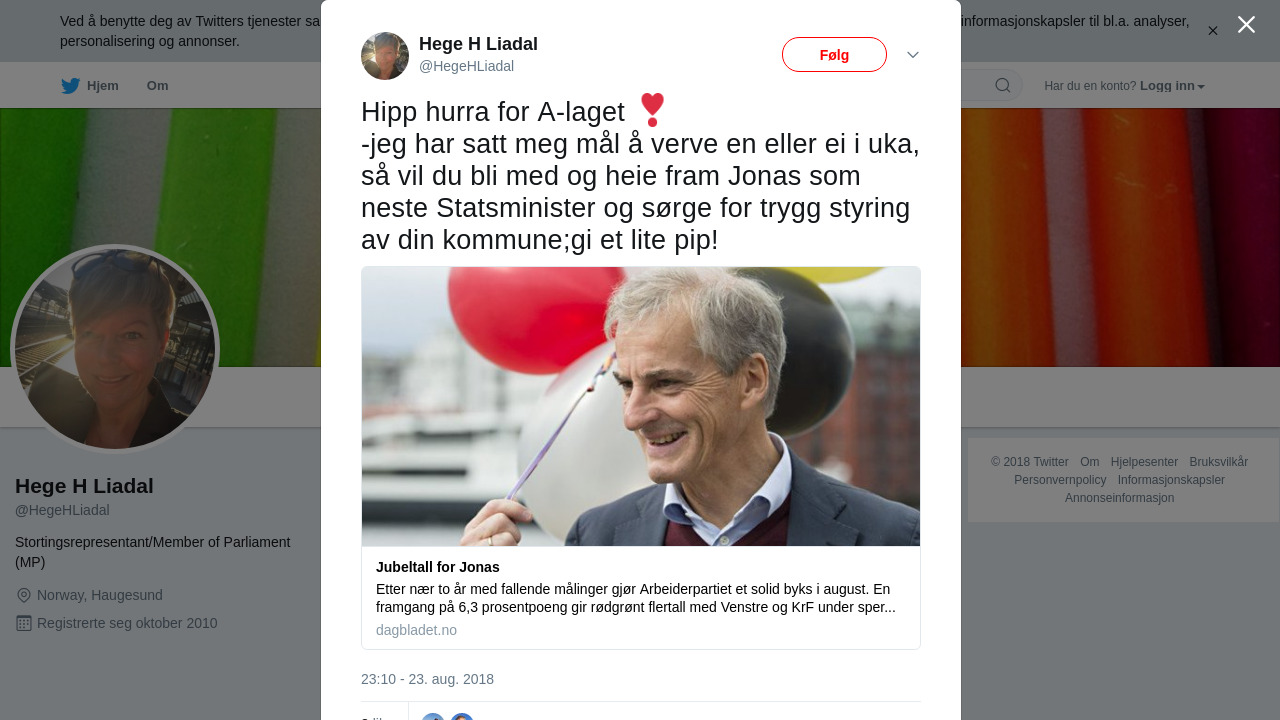Open the large profile picture
Viewport: 1280px width, 720px height.
115,348
